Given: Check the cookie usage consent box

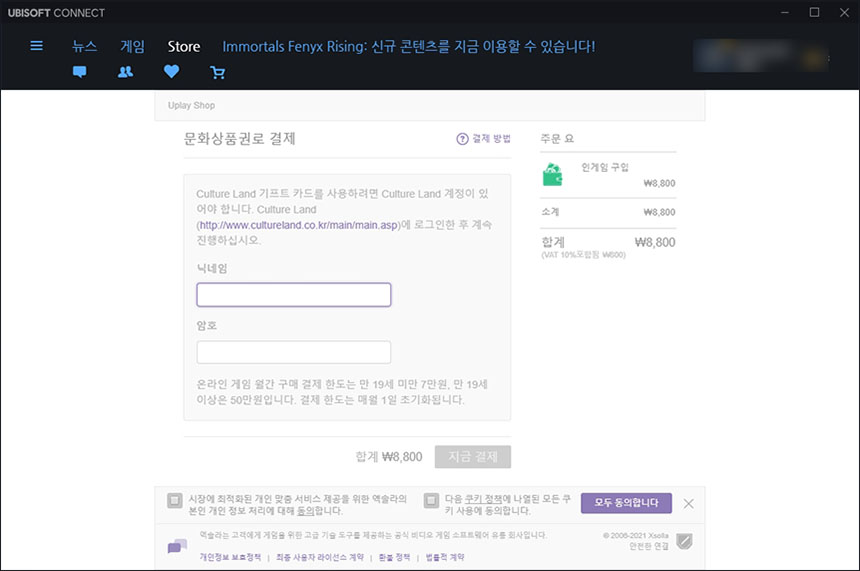Looking at the screenshot, I should pyautogui.click(x=431, y=500).
